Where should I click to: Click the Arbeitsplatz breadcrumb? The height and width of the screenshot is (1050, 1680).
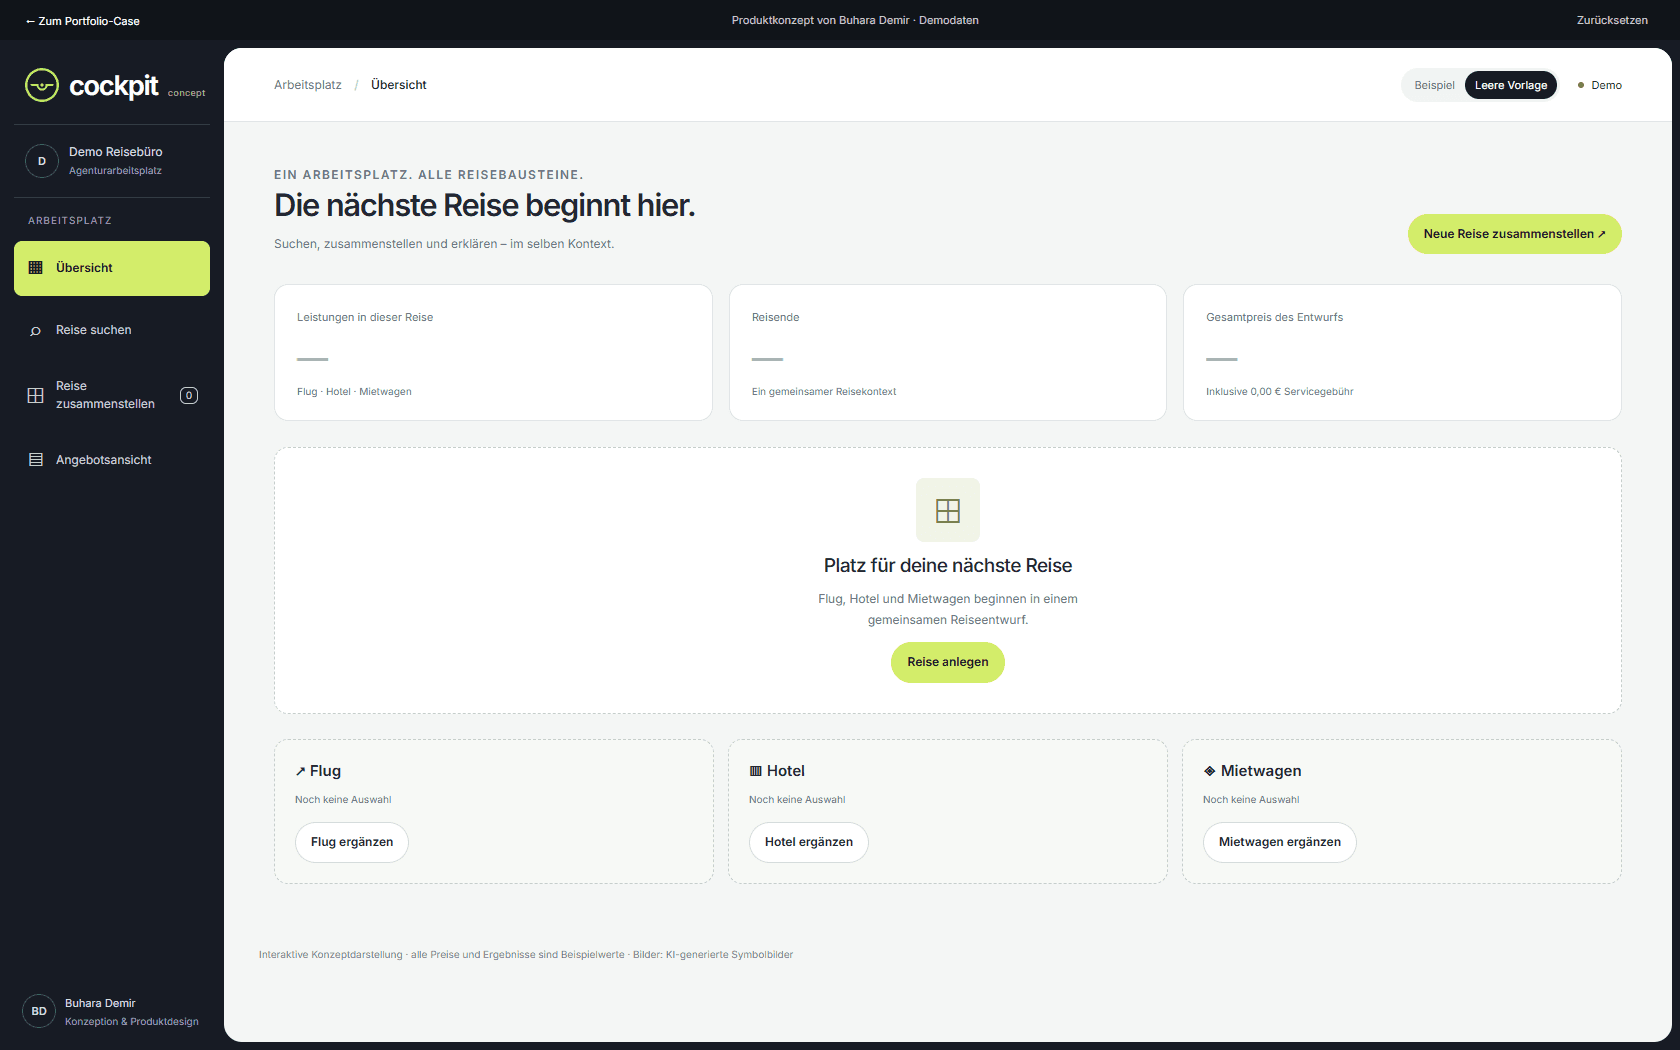click(x=308, y=85)
